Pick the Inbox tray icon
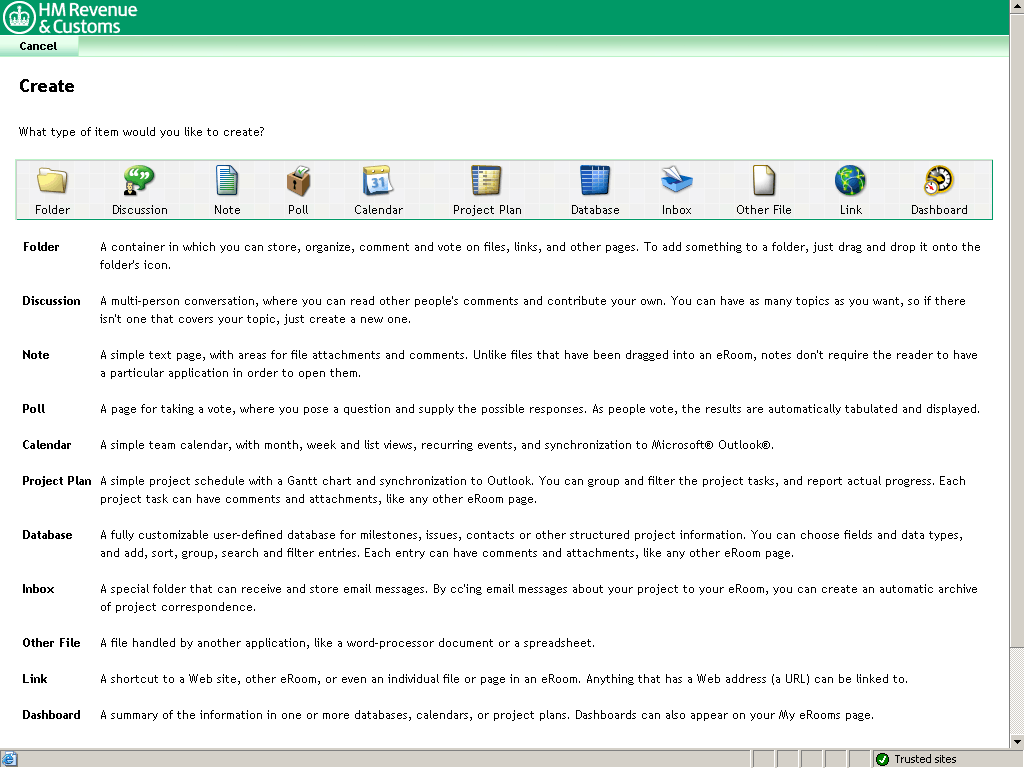The image size is (1024, 768). pyautogui.click(x=676, y=181)
